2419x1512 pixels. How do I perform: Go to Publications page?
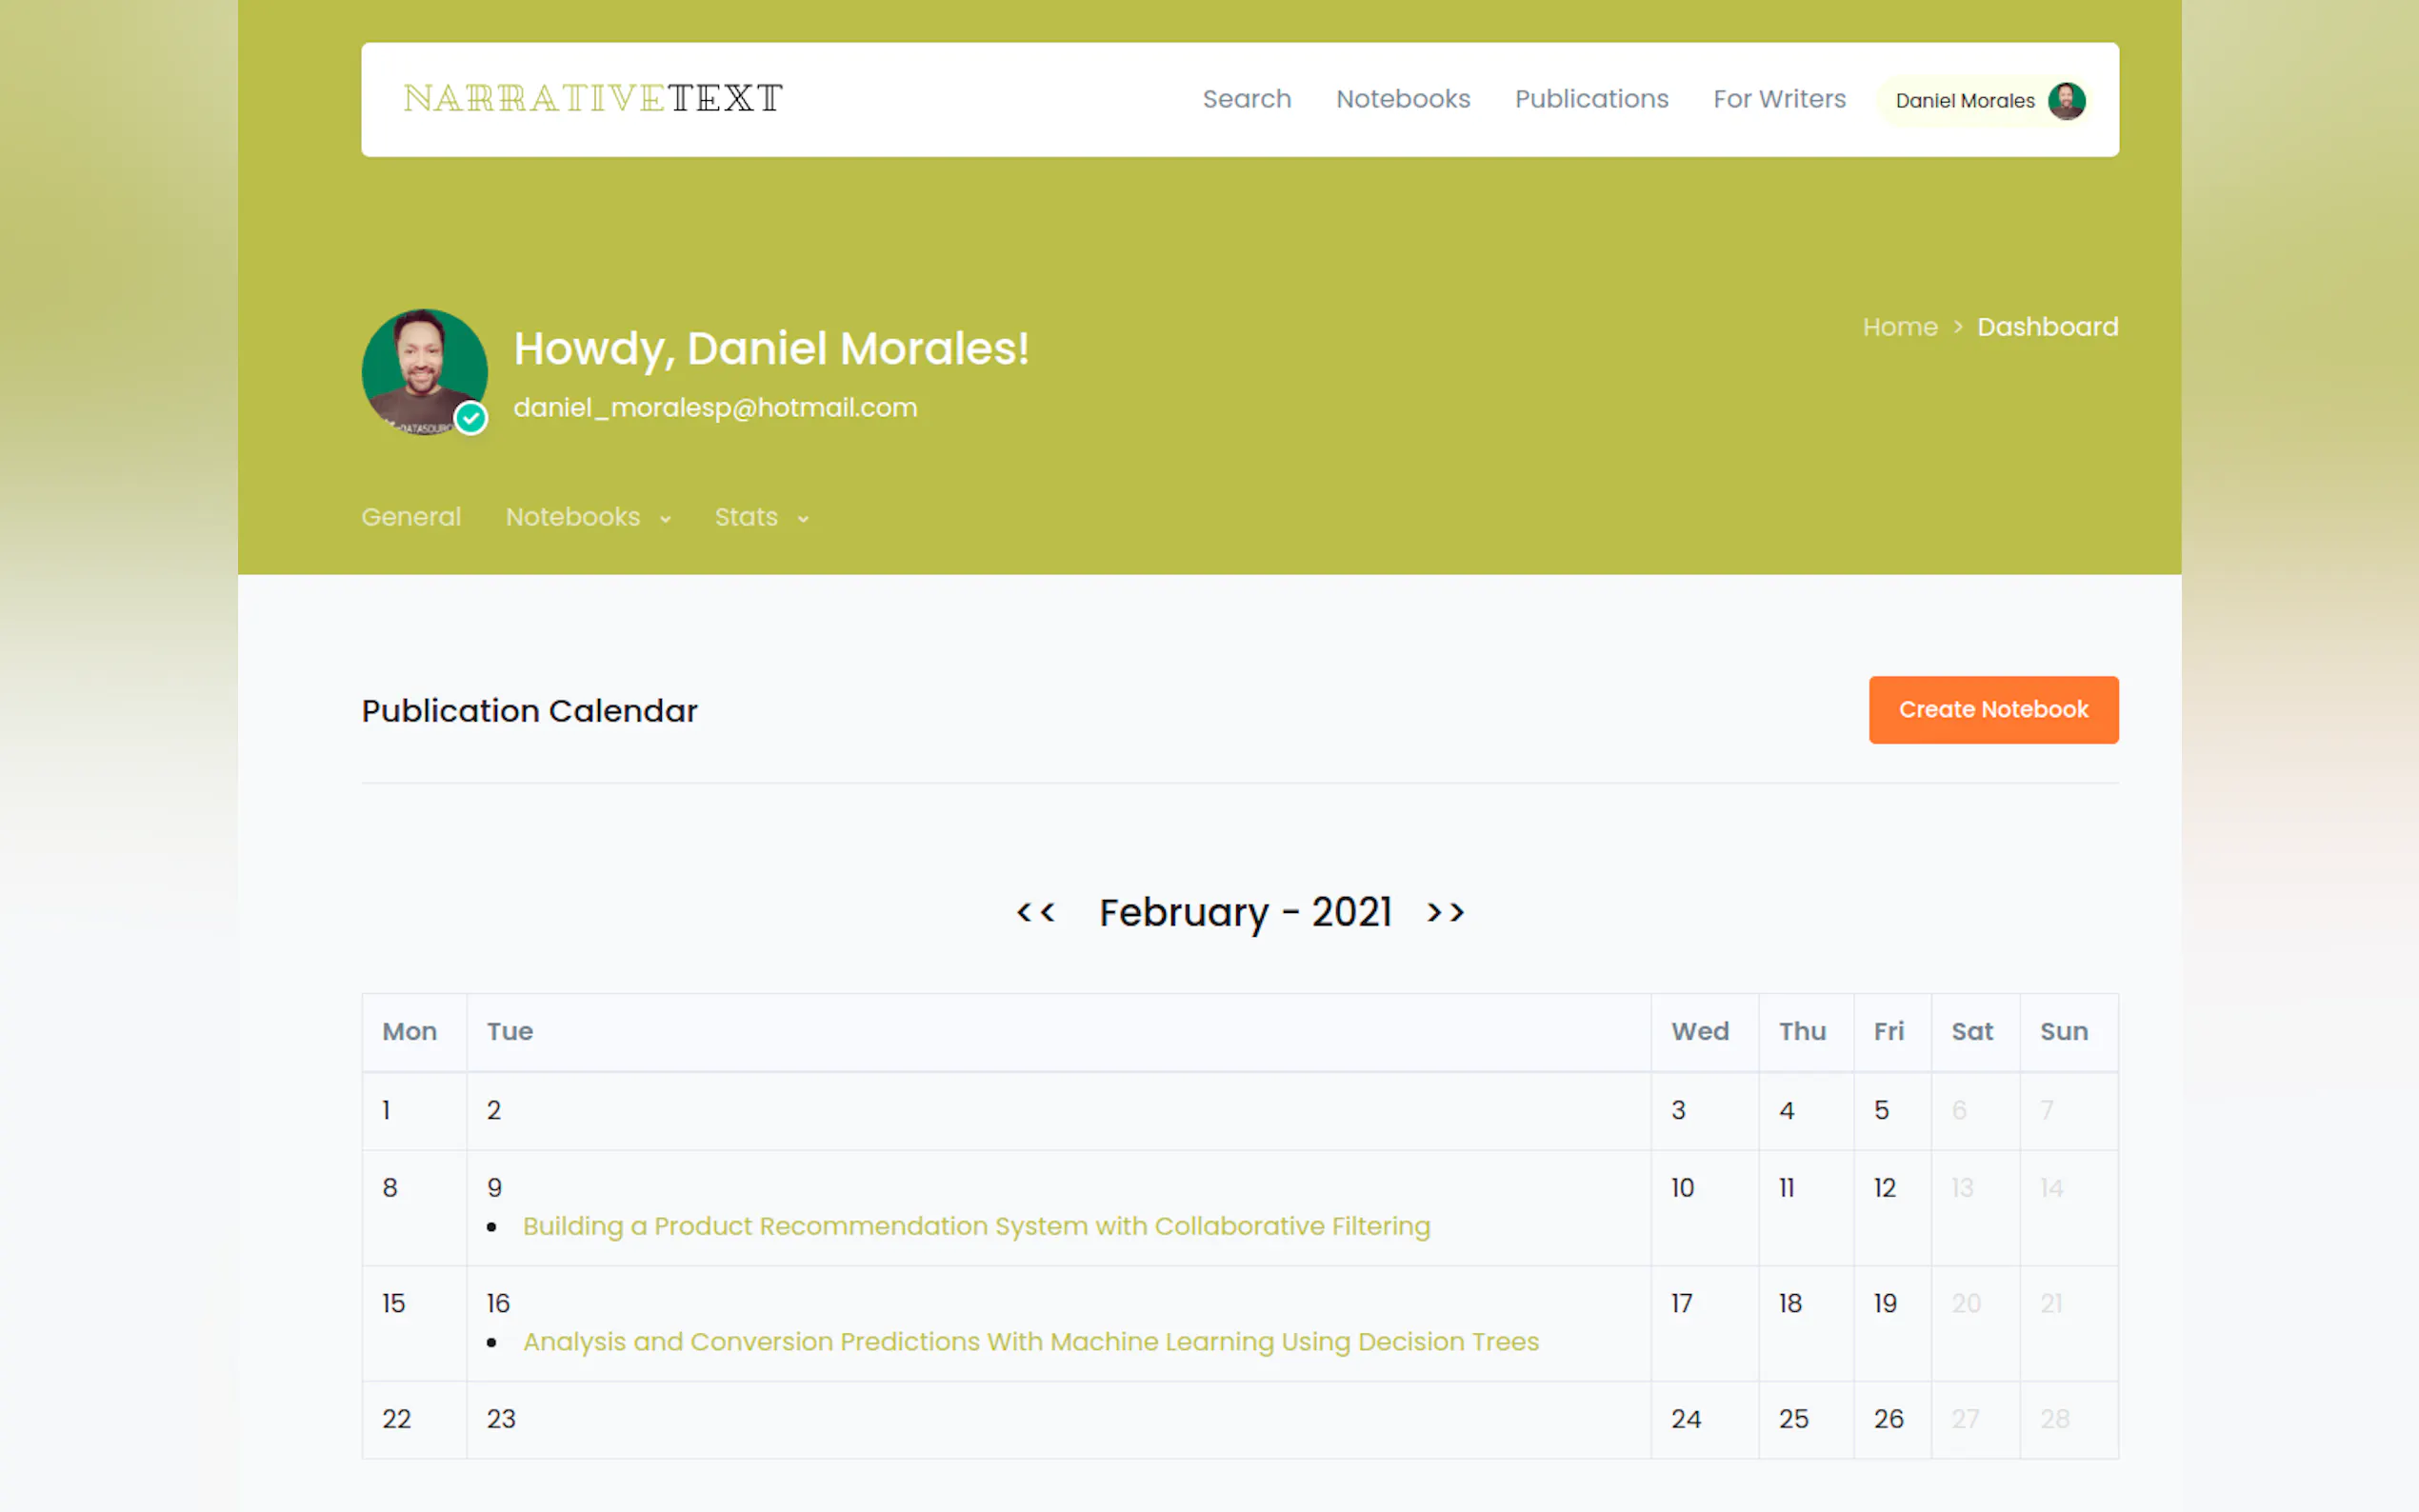pyautogui.click(x=1590, y=99)
